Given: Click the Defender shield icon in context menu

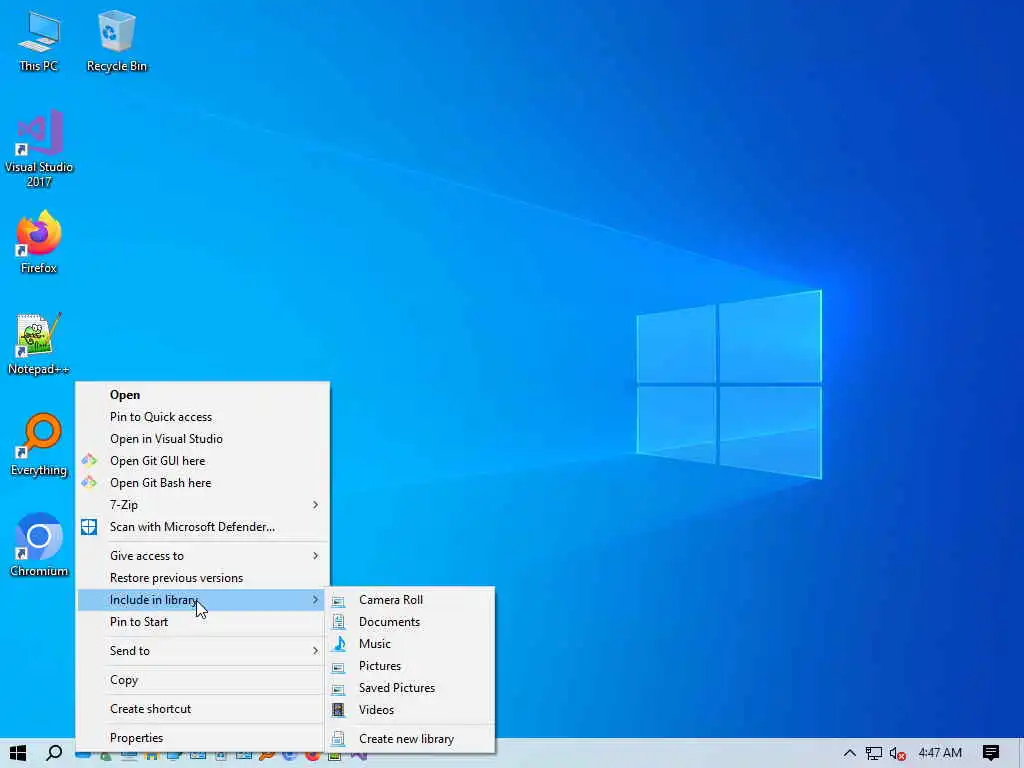Looking at the screenshot, I should tap(89, 527).
